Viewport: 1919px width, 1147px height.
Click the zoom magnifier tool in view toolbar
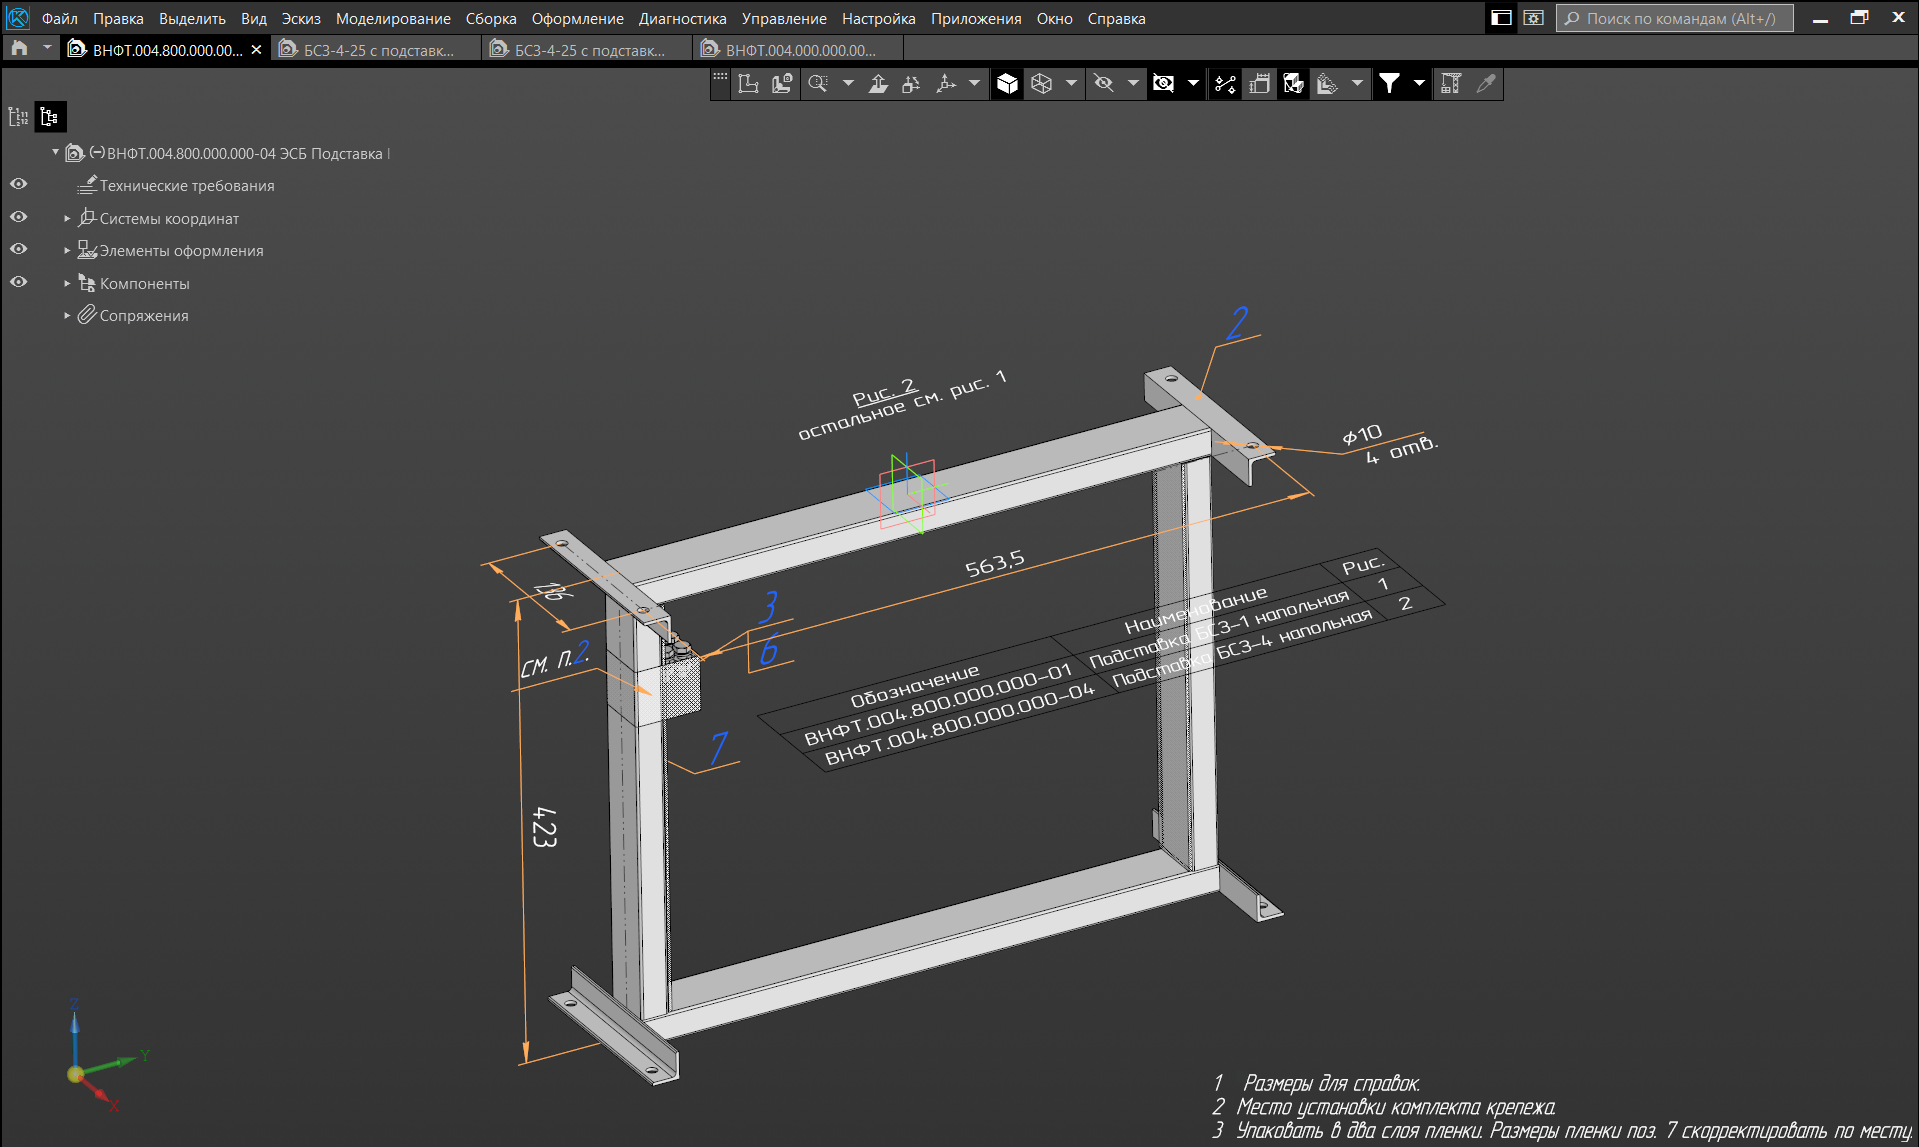[818, 84]
